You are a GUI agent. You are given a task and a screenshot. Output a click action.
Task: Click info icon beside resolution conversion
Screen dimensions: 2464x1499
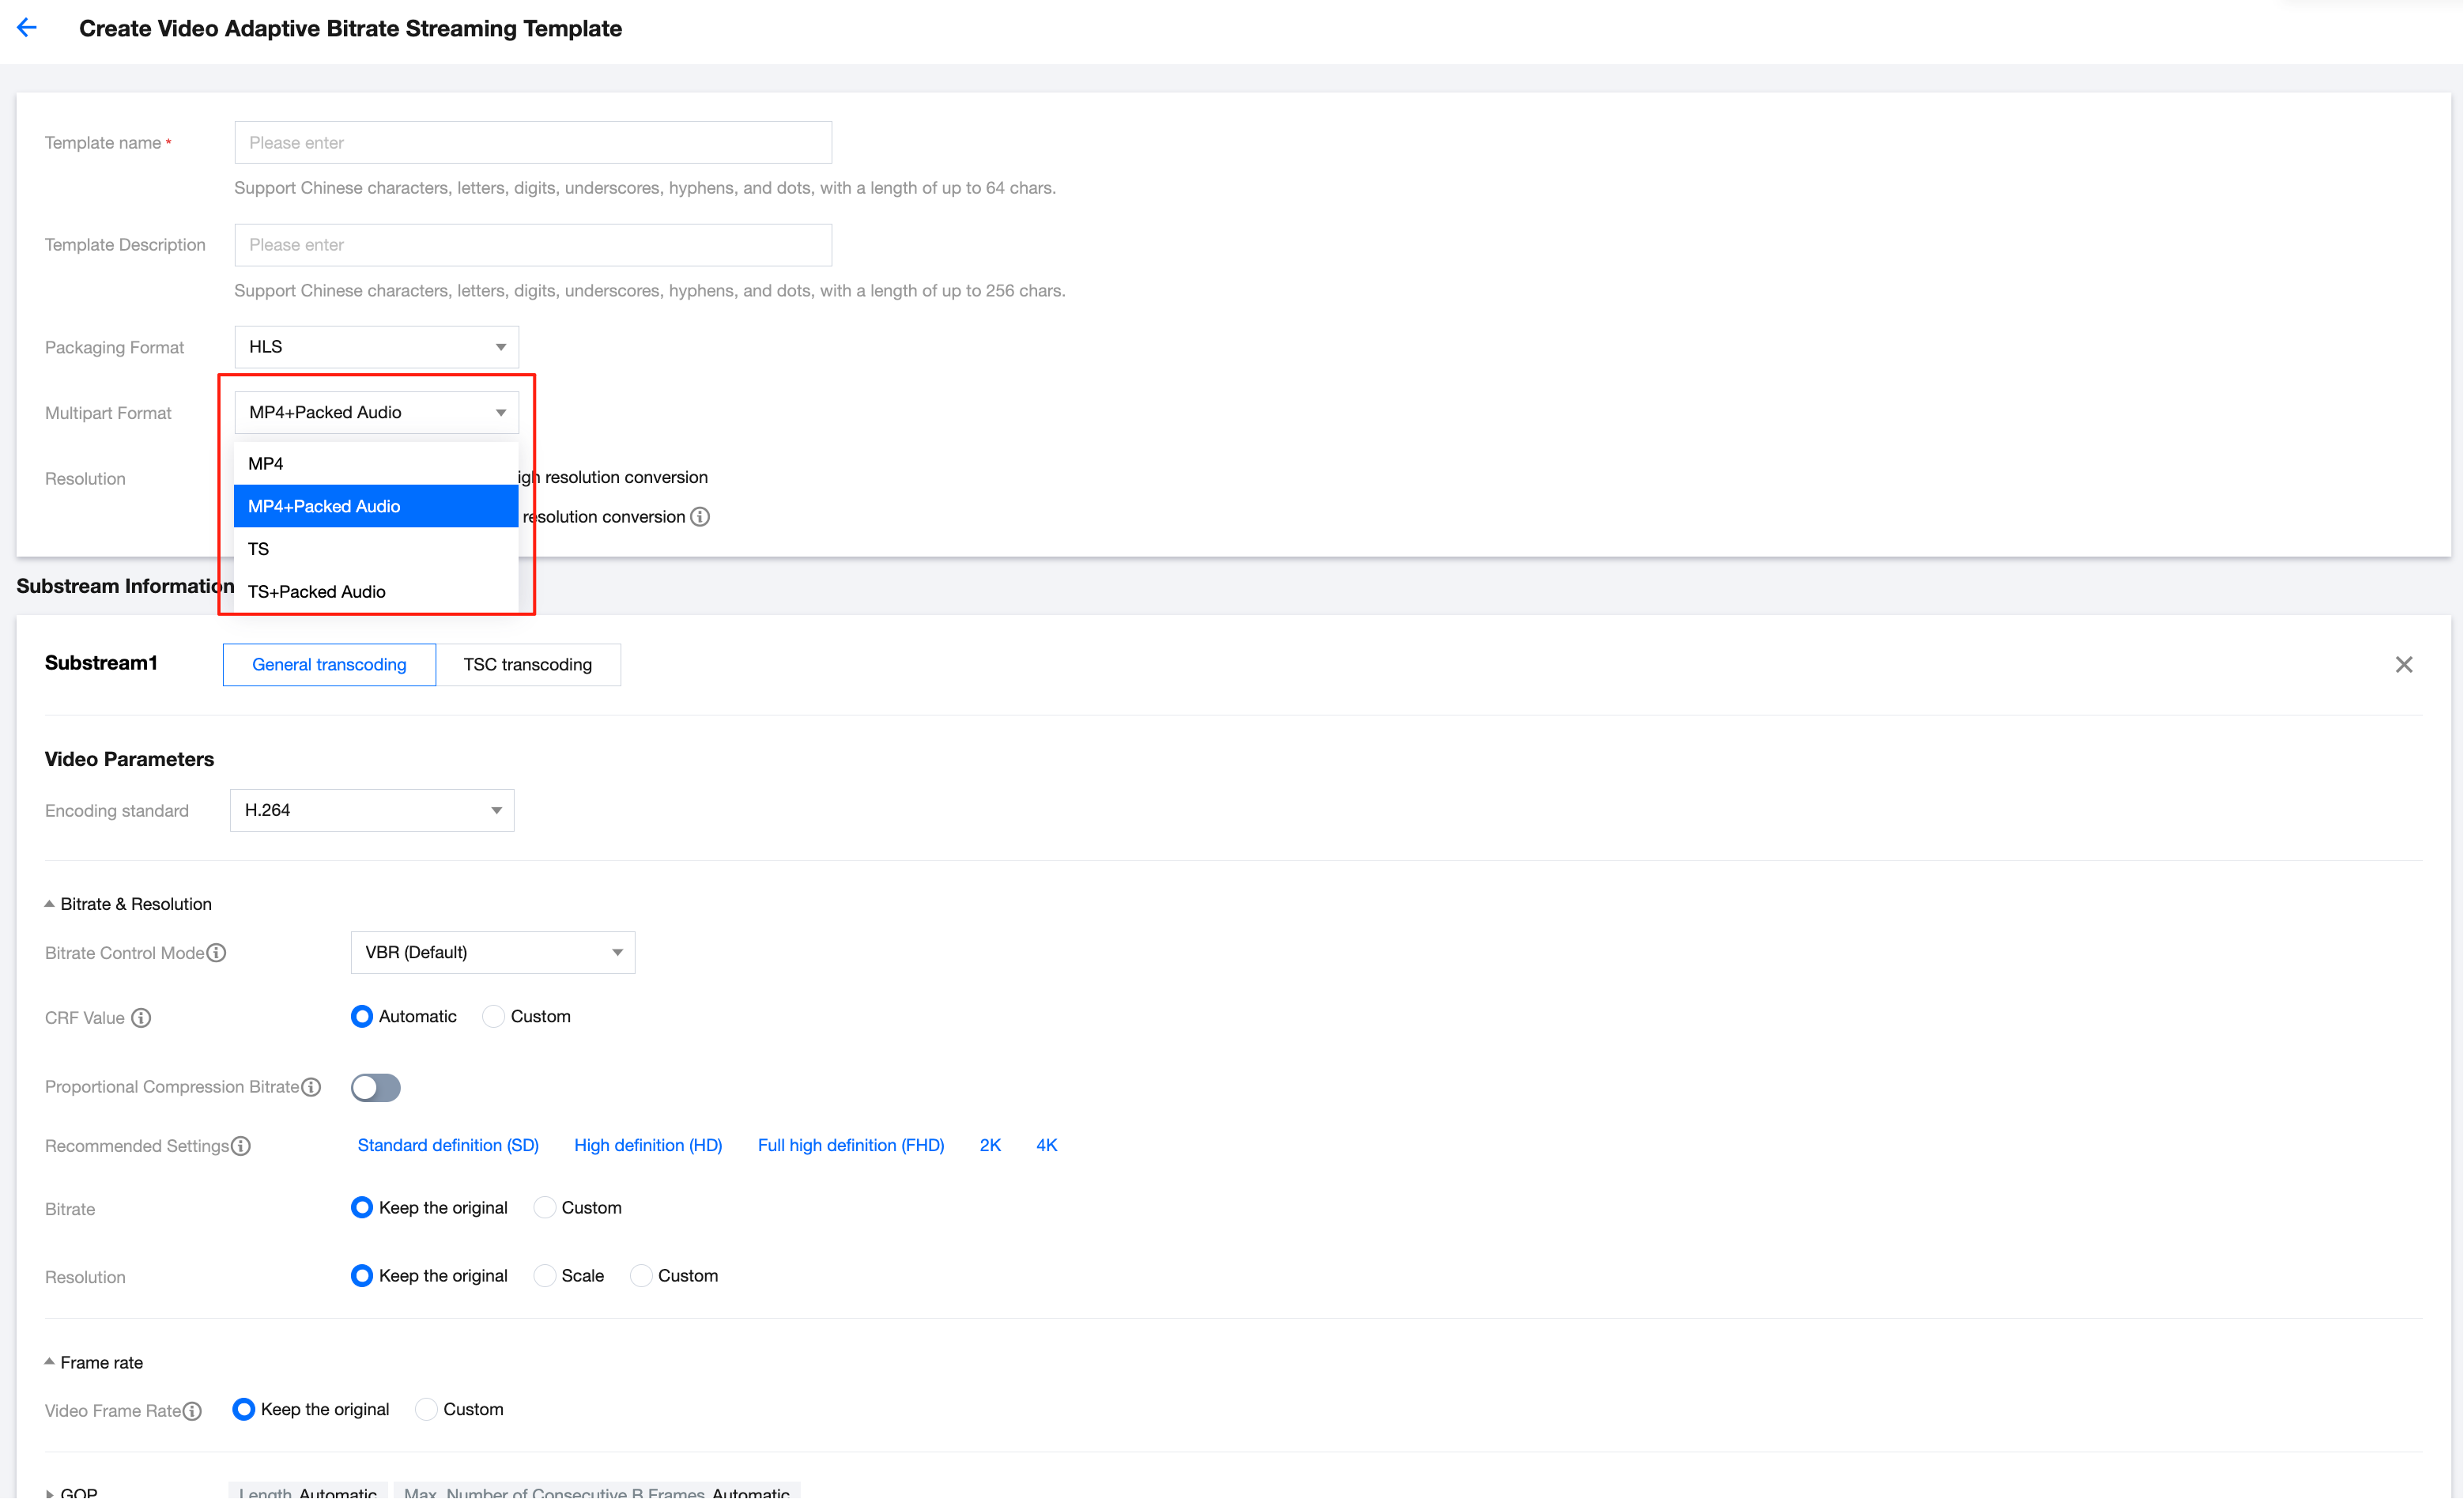[x=700, y=517]
